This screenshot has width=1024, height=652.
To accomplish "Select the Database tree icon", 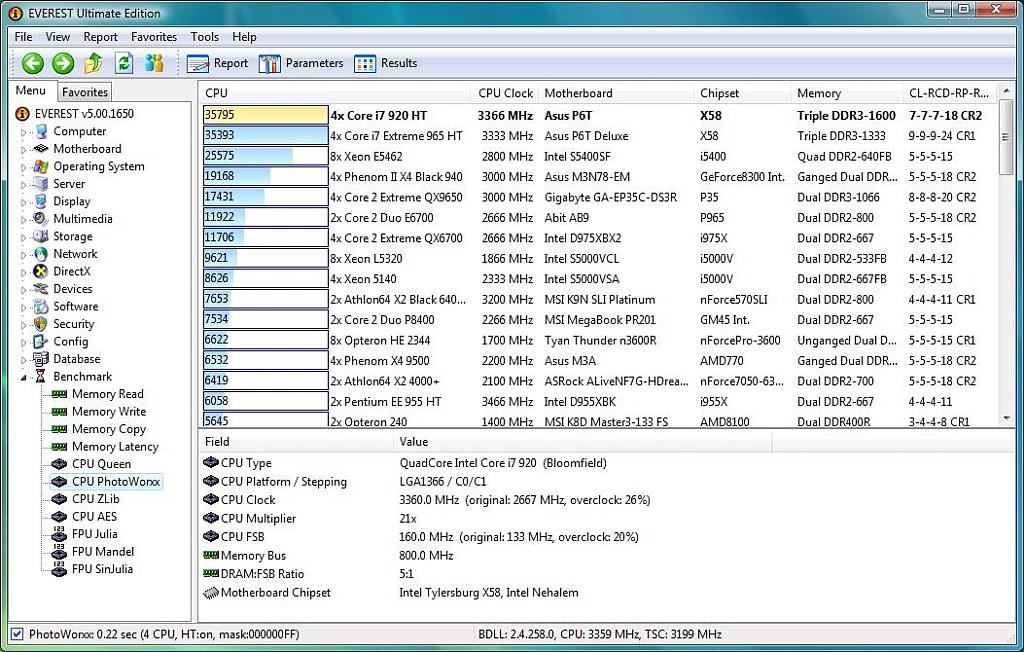I will [41, 359].
